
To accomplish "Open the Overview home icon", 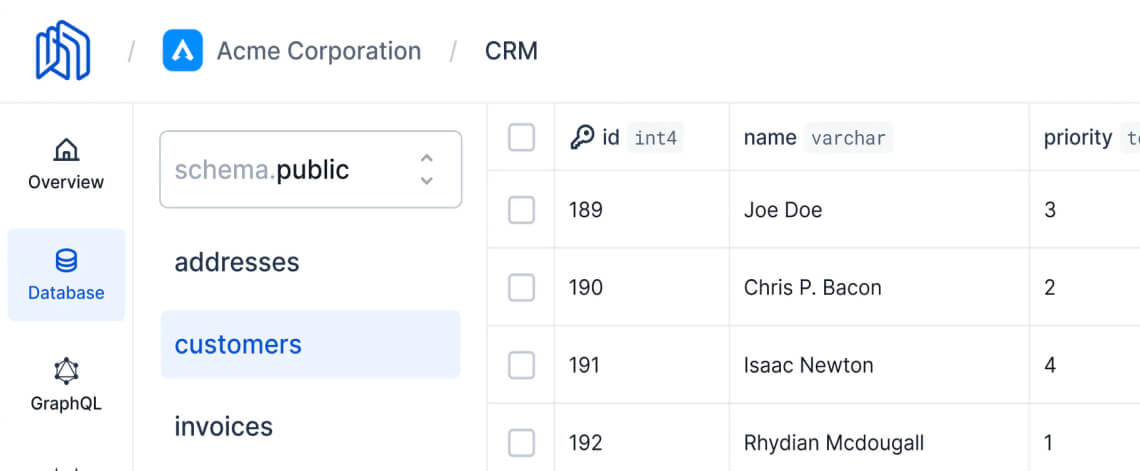I will click(x=66, y=151).
